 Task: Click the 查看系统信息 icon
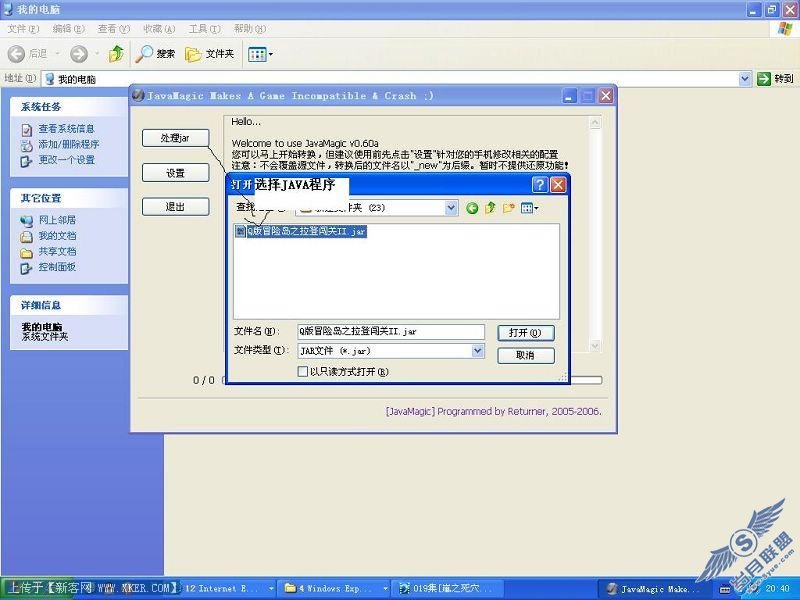(x=27, y=130)
